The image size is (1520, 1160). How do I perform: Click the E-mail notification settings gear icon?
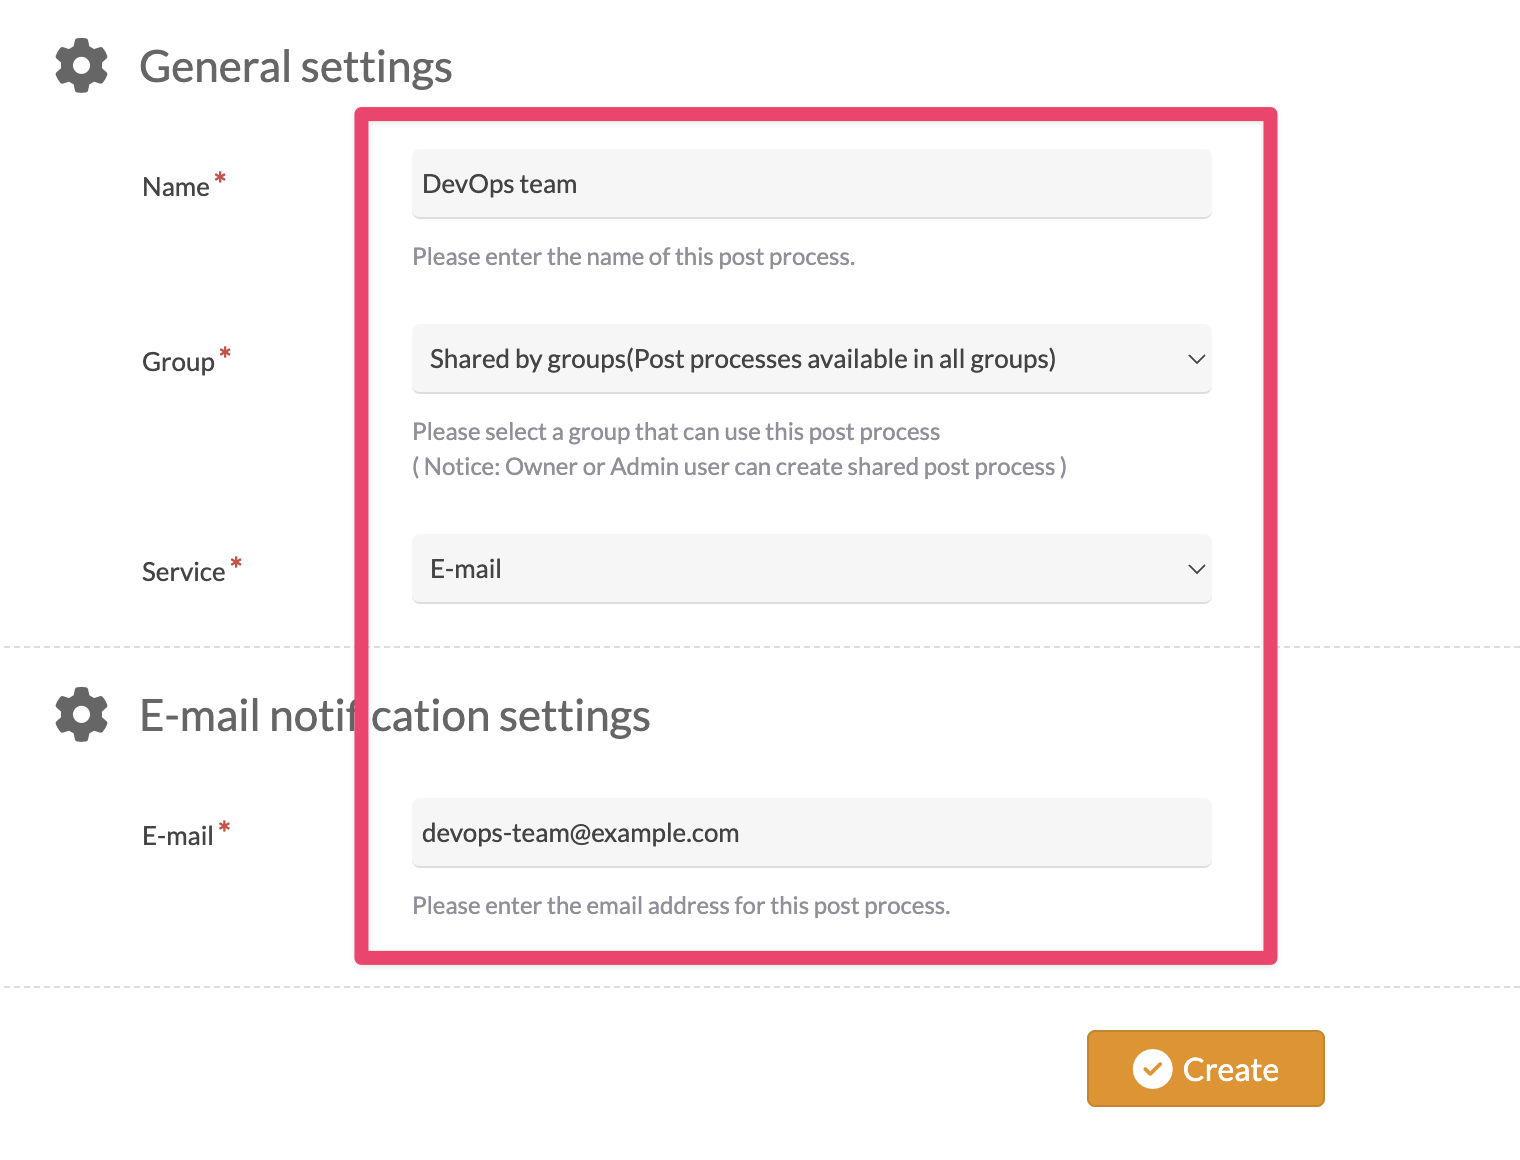click(x=81, y=714)
